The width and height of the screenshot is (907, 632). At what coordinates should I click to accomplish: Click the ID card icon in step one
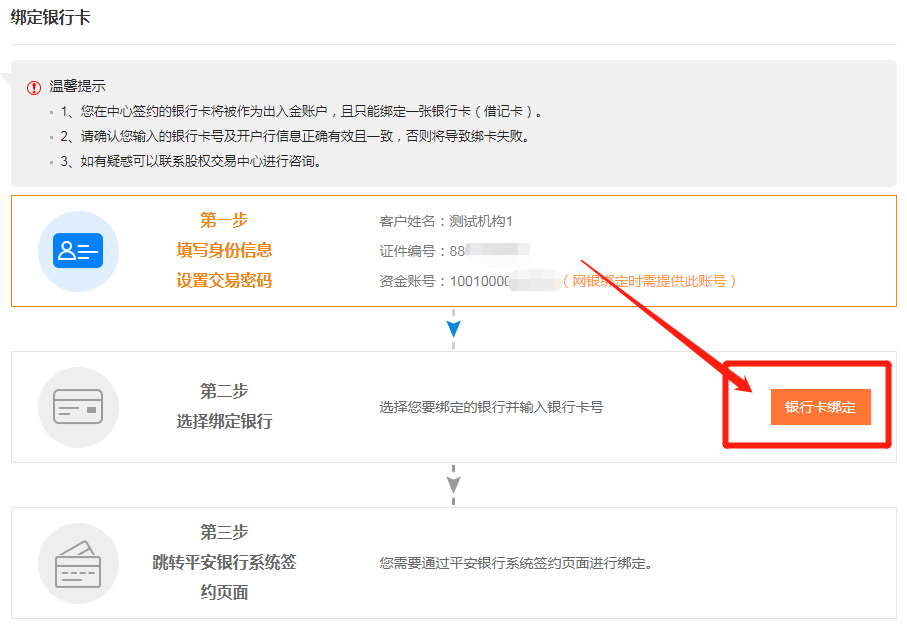[x=78, y=251]
